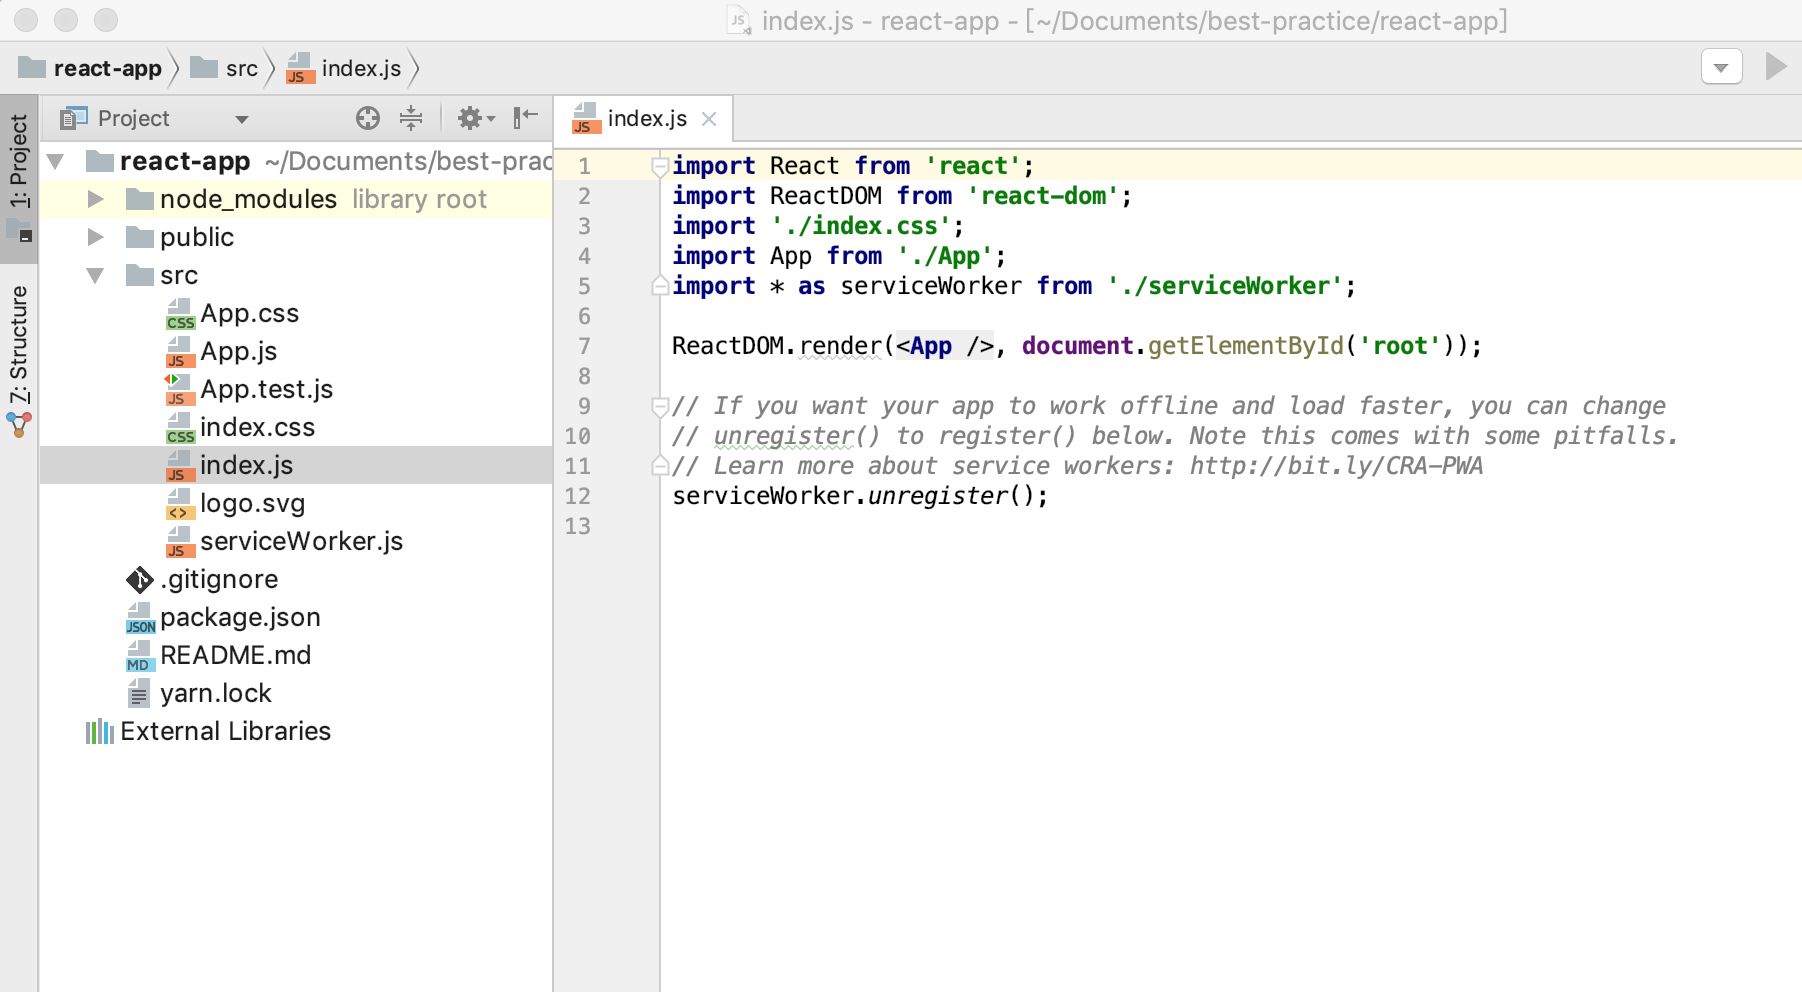Screen dimensions: 1802x992
Task: Click getElementById on line 7
Action: (1245, 346)
